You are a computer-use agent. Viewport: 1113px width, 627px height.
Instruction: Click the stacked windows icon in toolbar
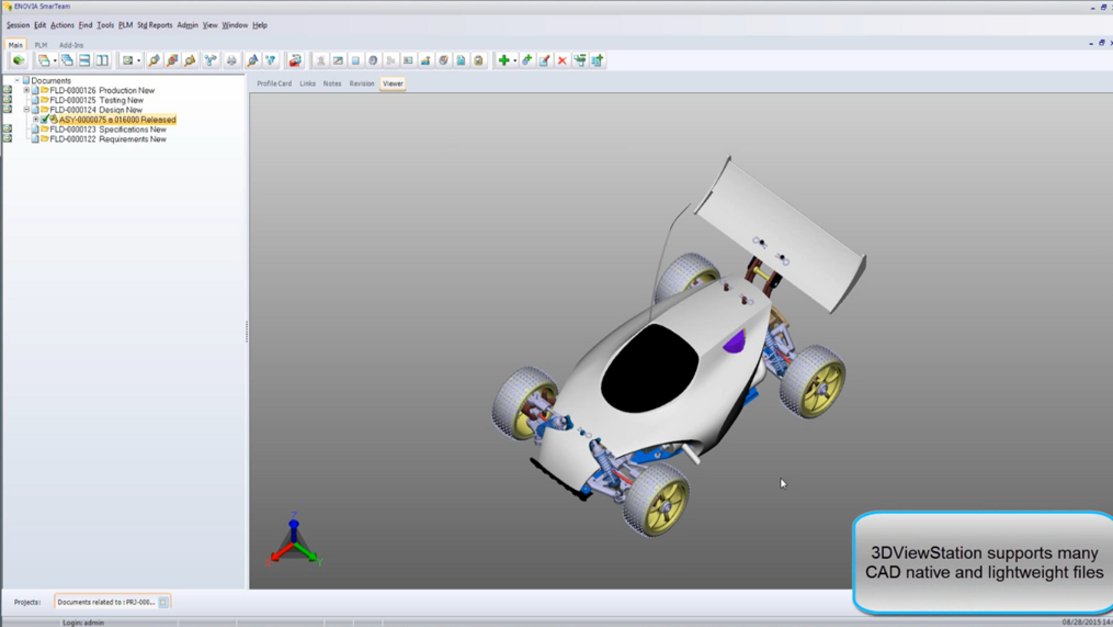pos(67,60)
